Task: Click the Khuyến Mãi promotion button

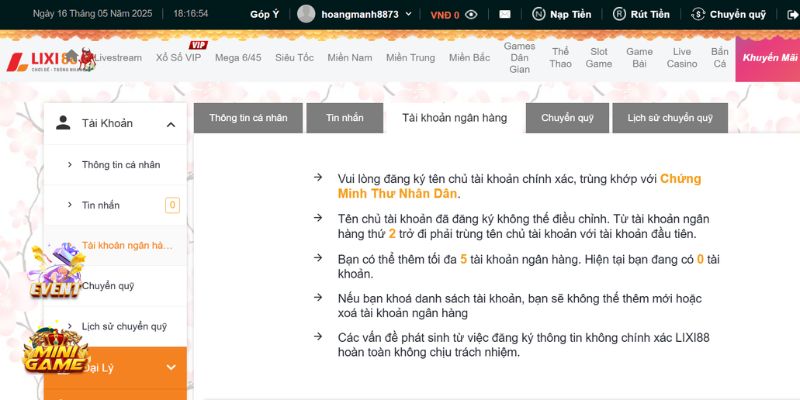Action: pyautogui.click(x=767, y=58)
